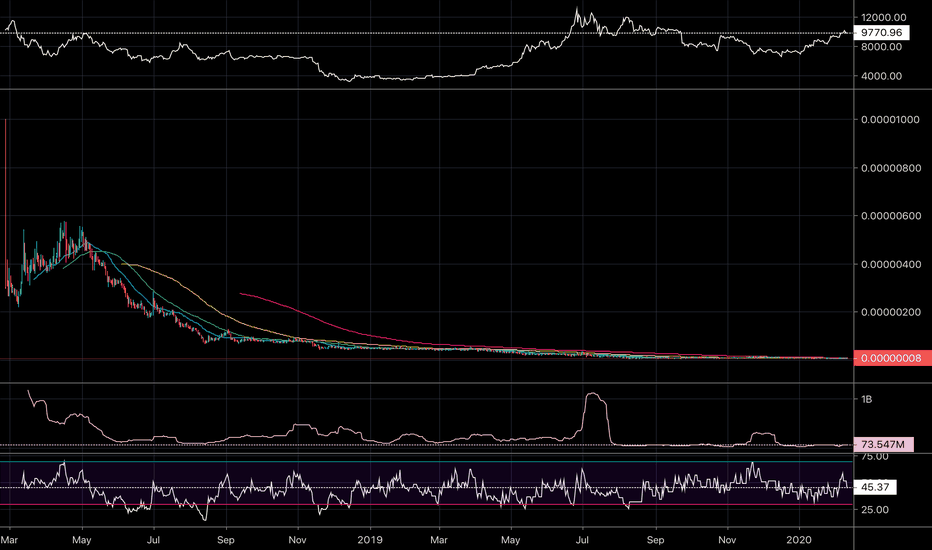
Task: Click the red 0.00000008 last price label
Action: [x=893, y=358]
